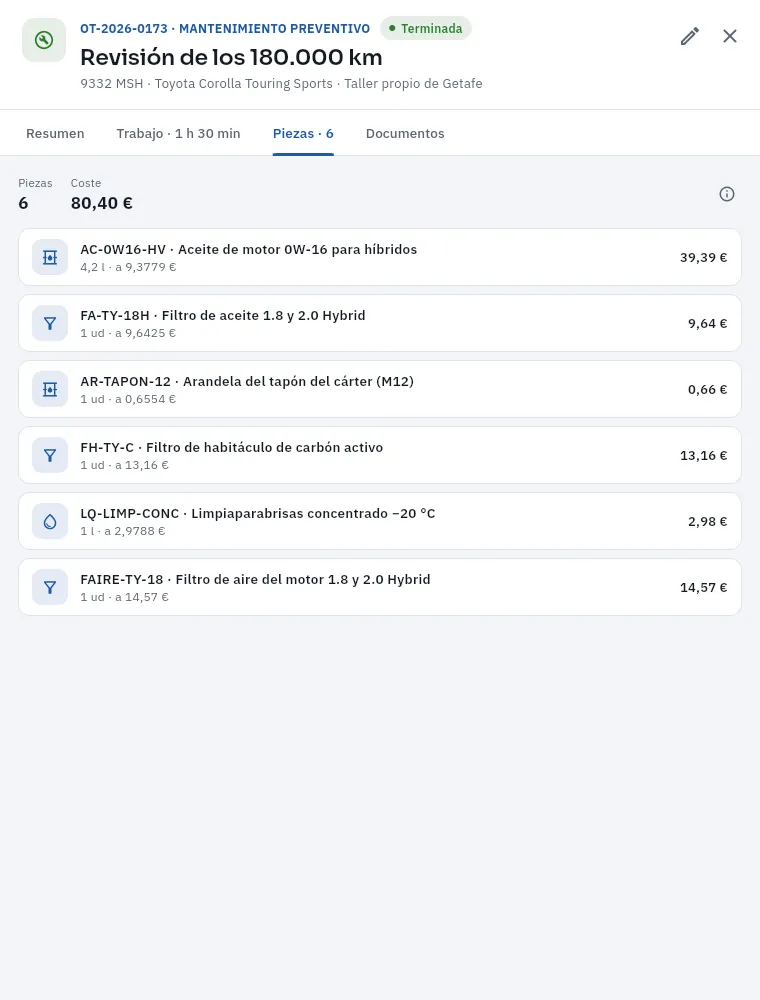Viewport: 760px width, 1000px height.
Task: Click the vehicle line 9332 MSH · Toyota Corolla
Action: point(281,84)
